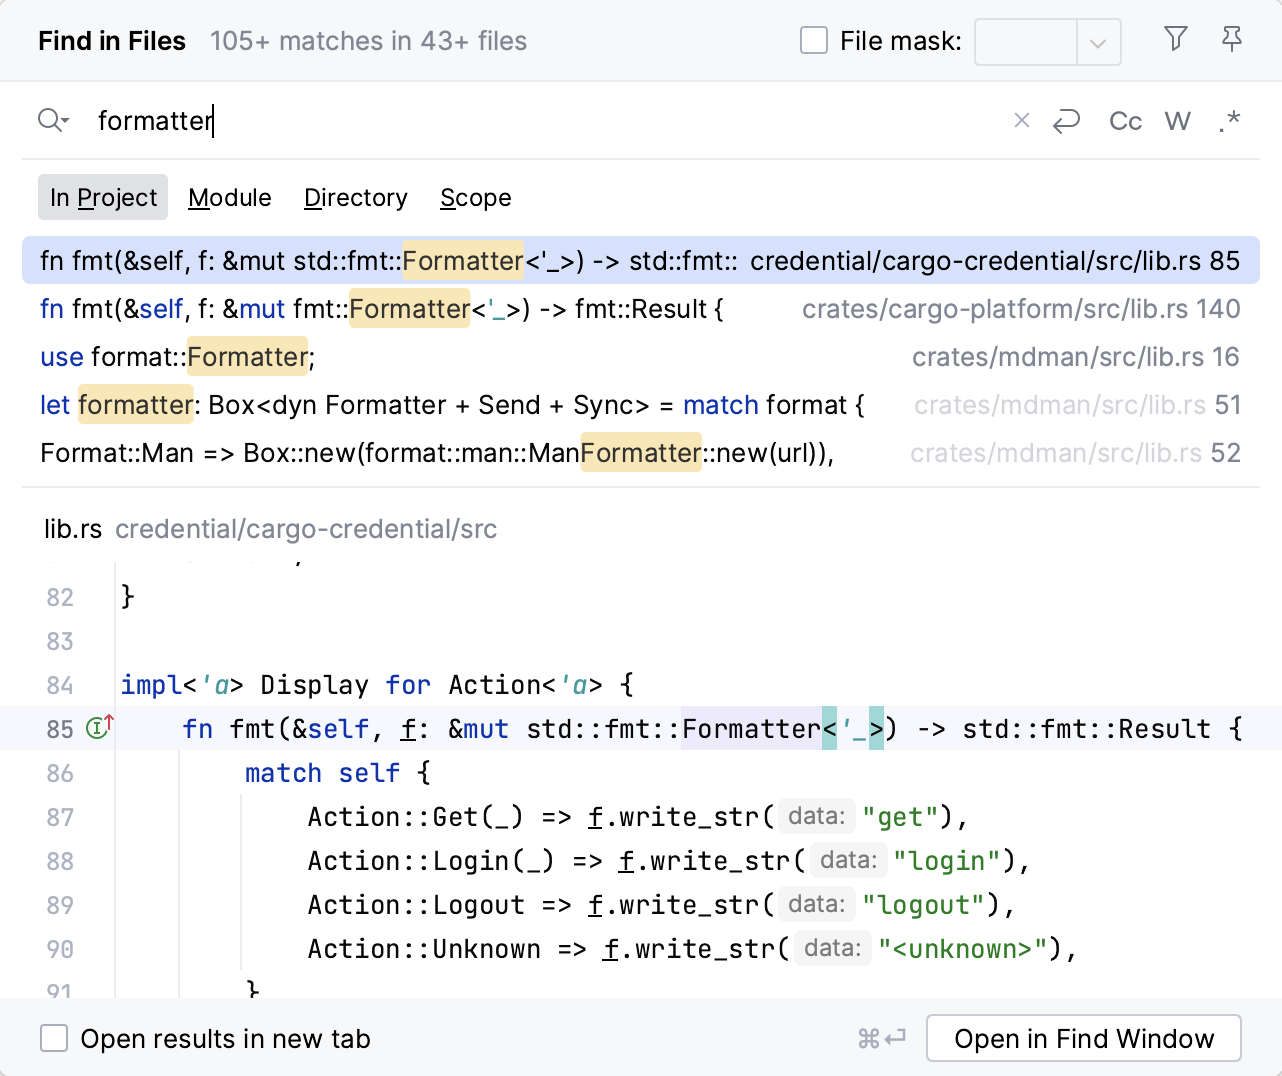This screenshot has height=1076, width=1282.
Task: Switch search scope to Directory
Action: pos(355,197)
